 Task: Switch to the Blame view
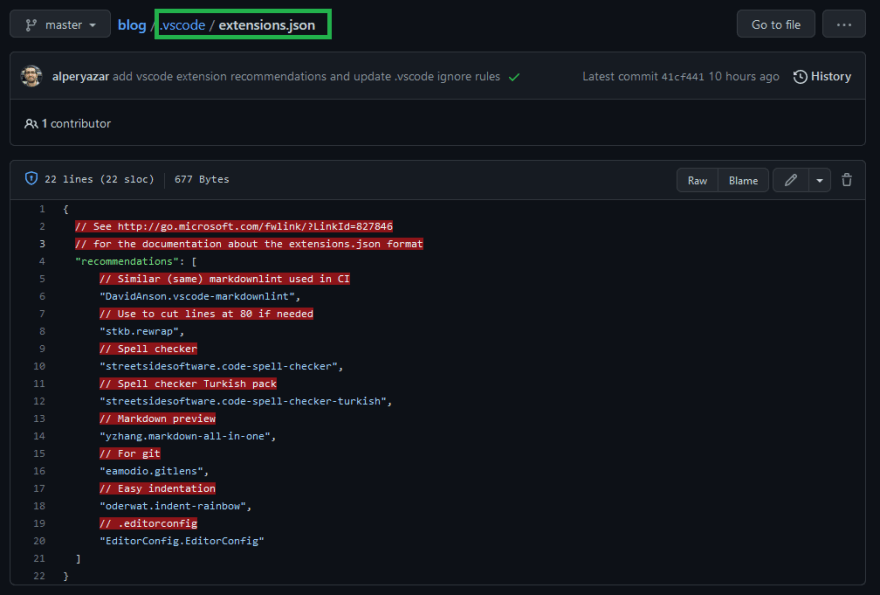[743, 180]
